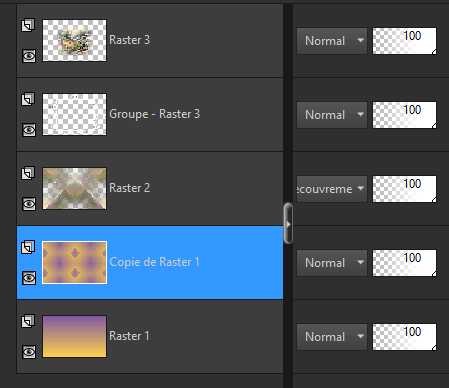Screen dimensions: 449x388
Task: Click opacity slider of Copie de Raster 1
Action: (404, 263)
